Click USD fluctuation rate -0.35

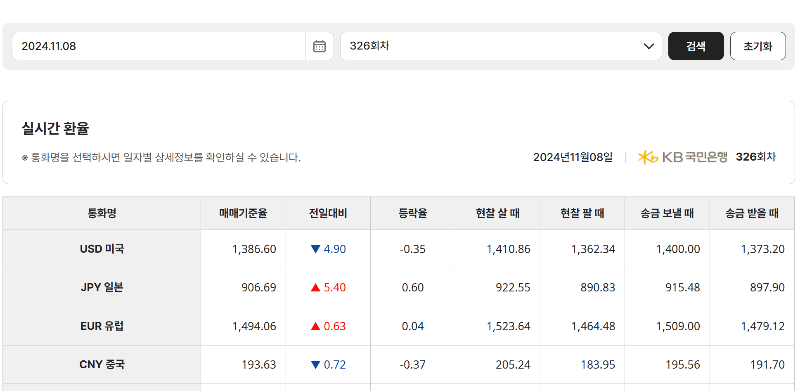(x=413, y=249)
